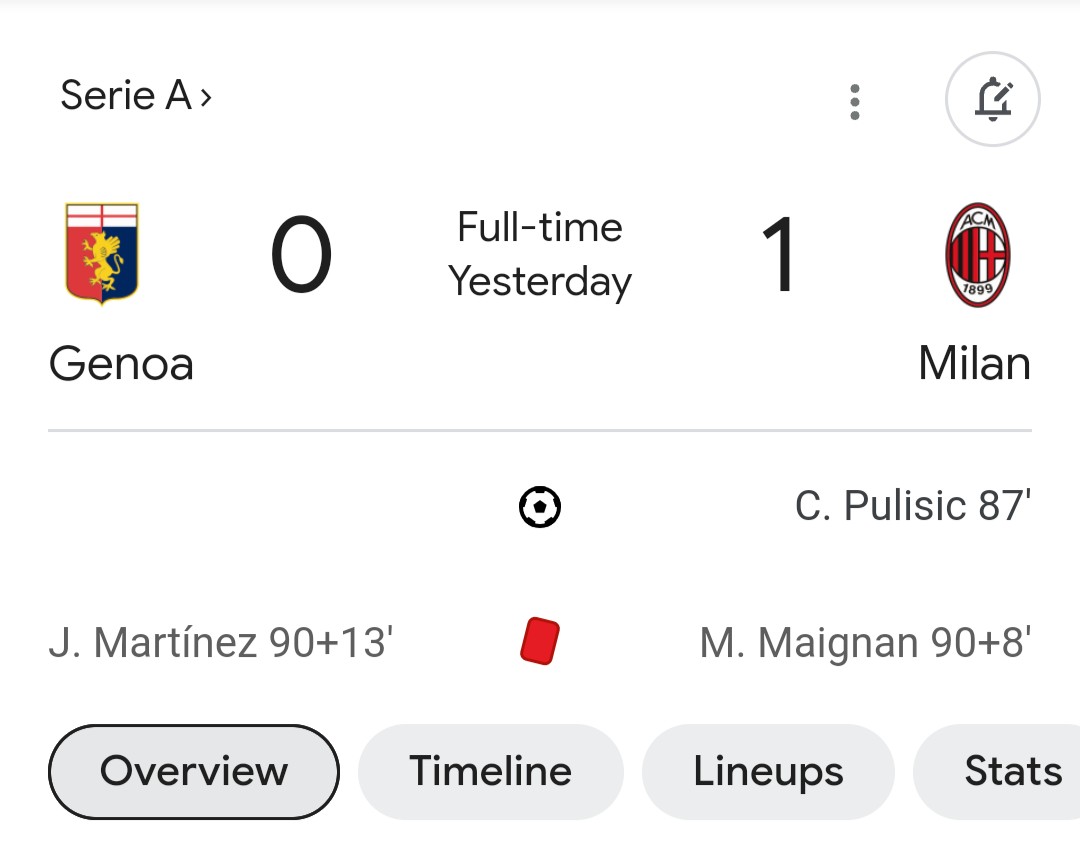
Task: Select J. Martínez 90+13' red card entry
Action: coord(221,642)
